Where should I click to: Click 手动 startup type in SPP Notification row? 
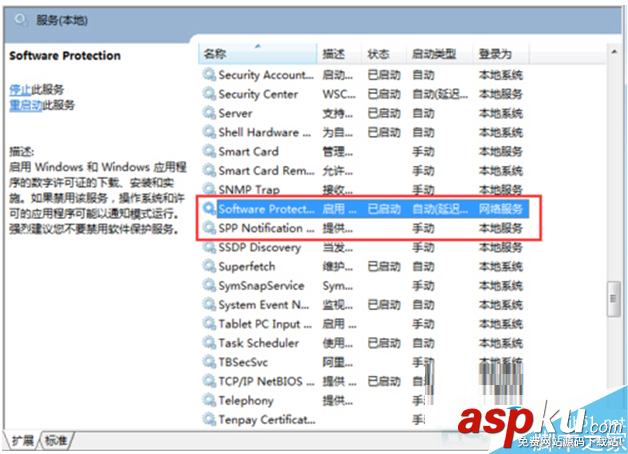(x=423, y=228)
